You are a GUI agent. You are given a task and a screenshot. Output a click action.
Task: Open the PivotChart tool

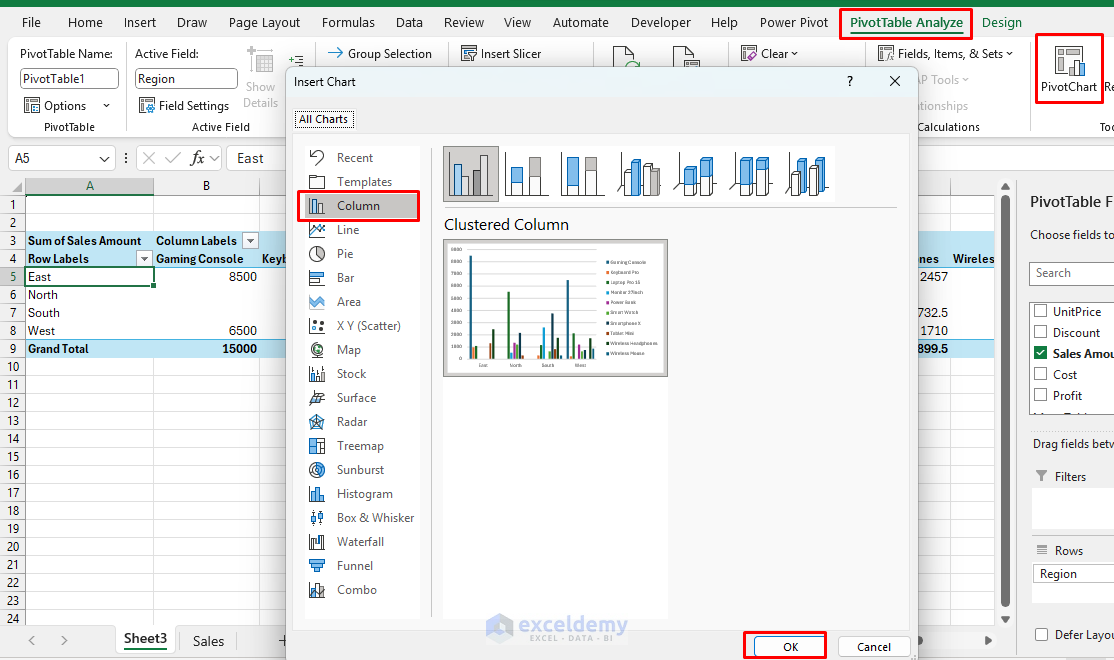tap(1068, 68)
